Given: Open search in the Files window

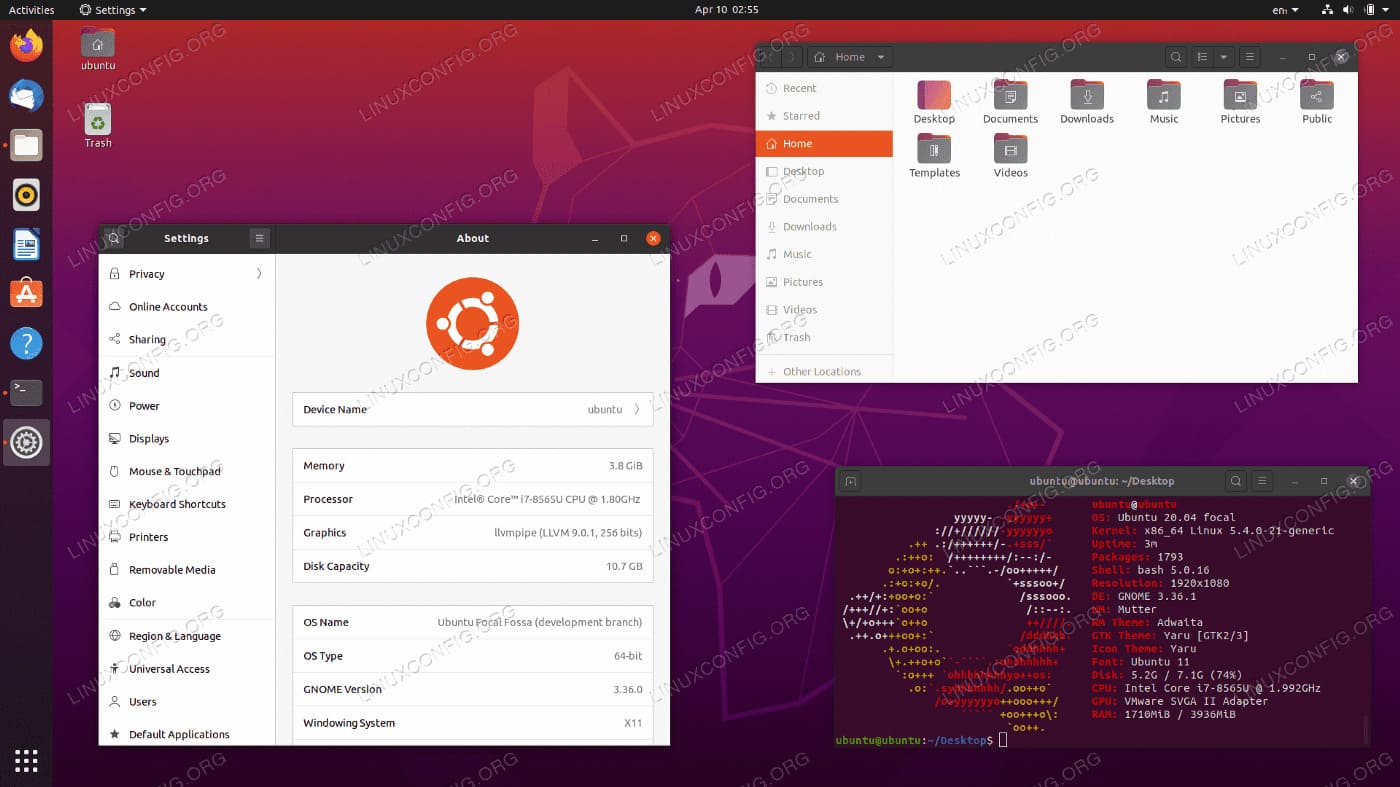Looking at the screenshot, I should click(1176, 57).
